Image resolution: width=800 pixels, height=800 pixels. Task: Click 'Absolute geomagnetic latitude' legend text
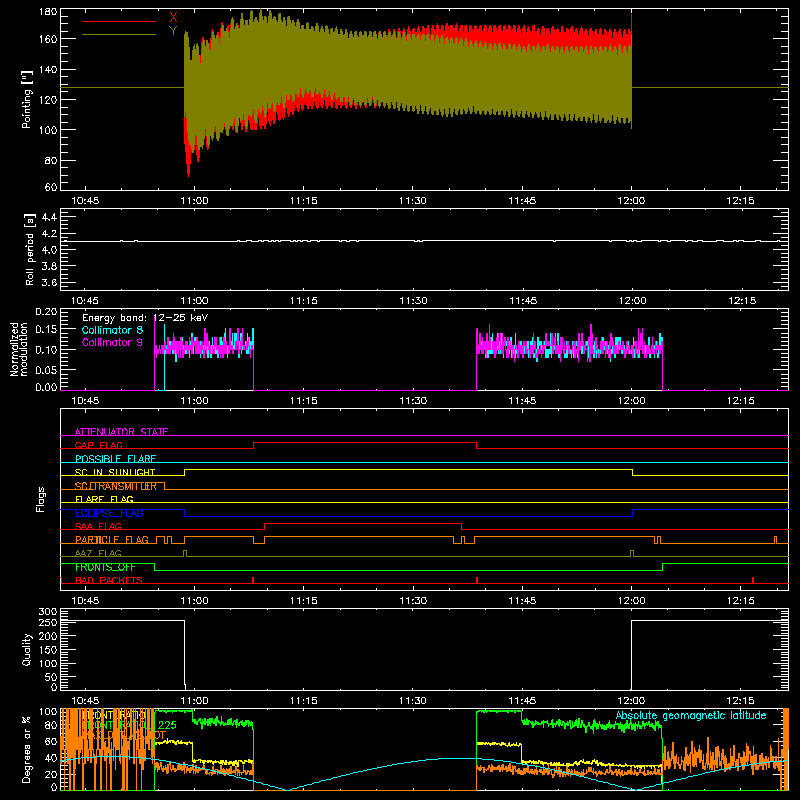point(691,716)
